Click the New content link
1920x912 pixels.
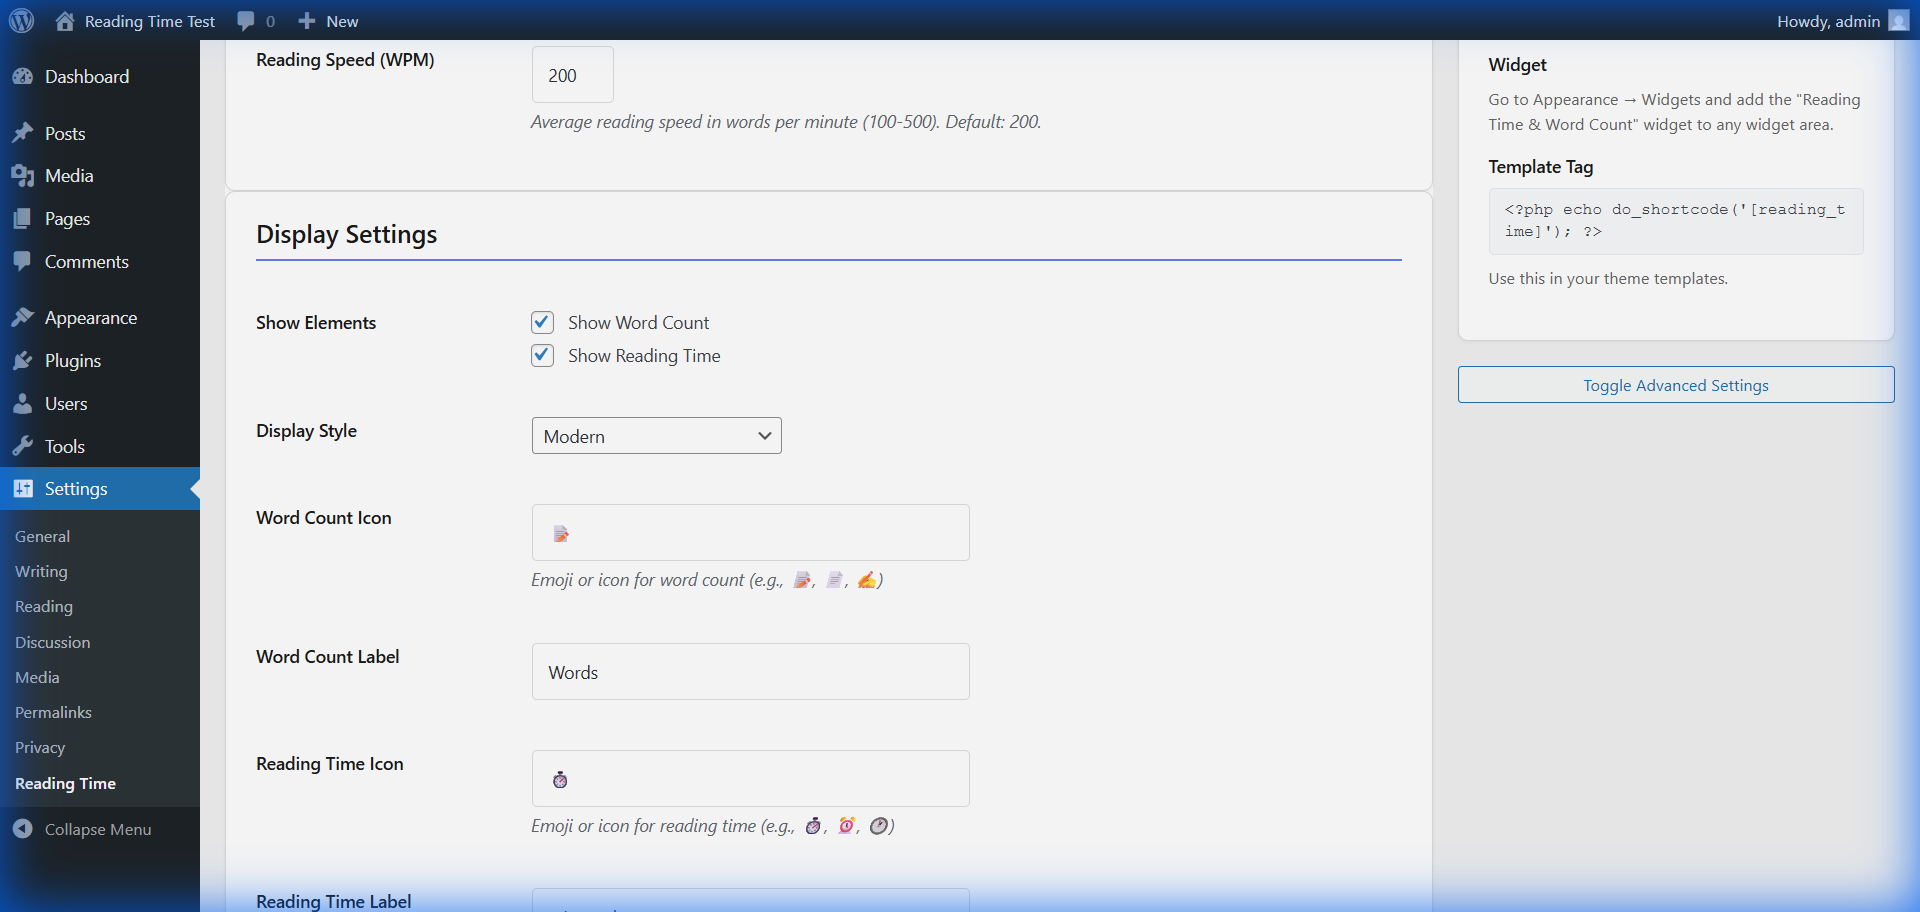[342, 21]
